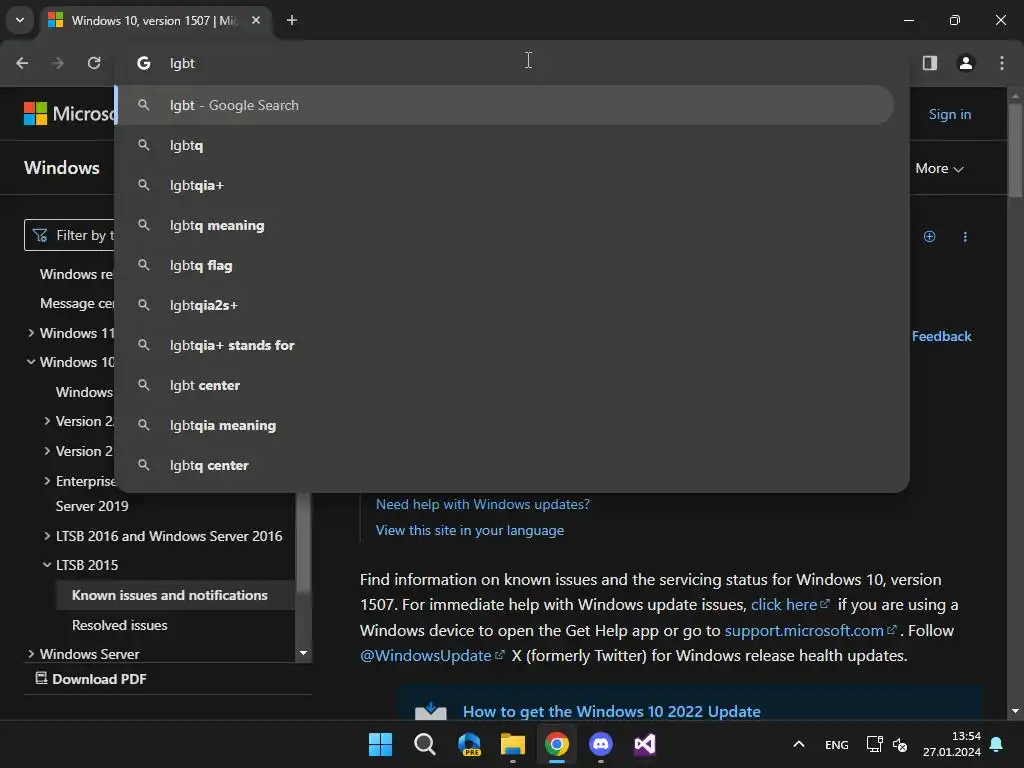The height and width of the screenshot is (768, 1024).
Task: Click the browser forward arrow
Action: point(58,63)
